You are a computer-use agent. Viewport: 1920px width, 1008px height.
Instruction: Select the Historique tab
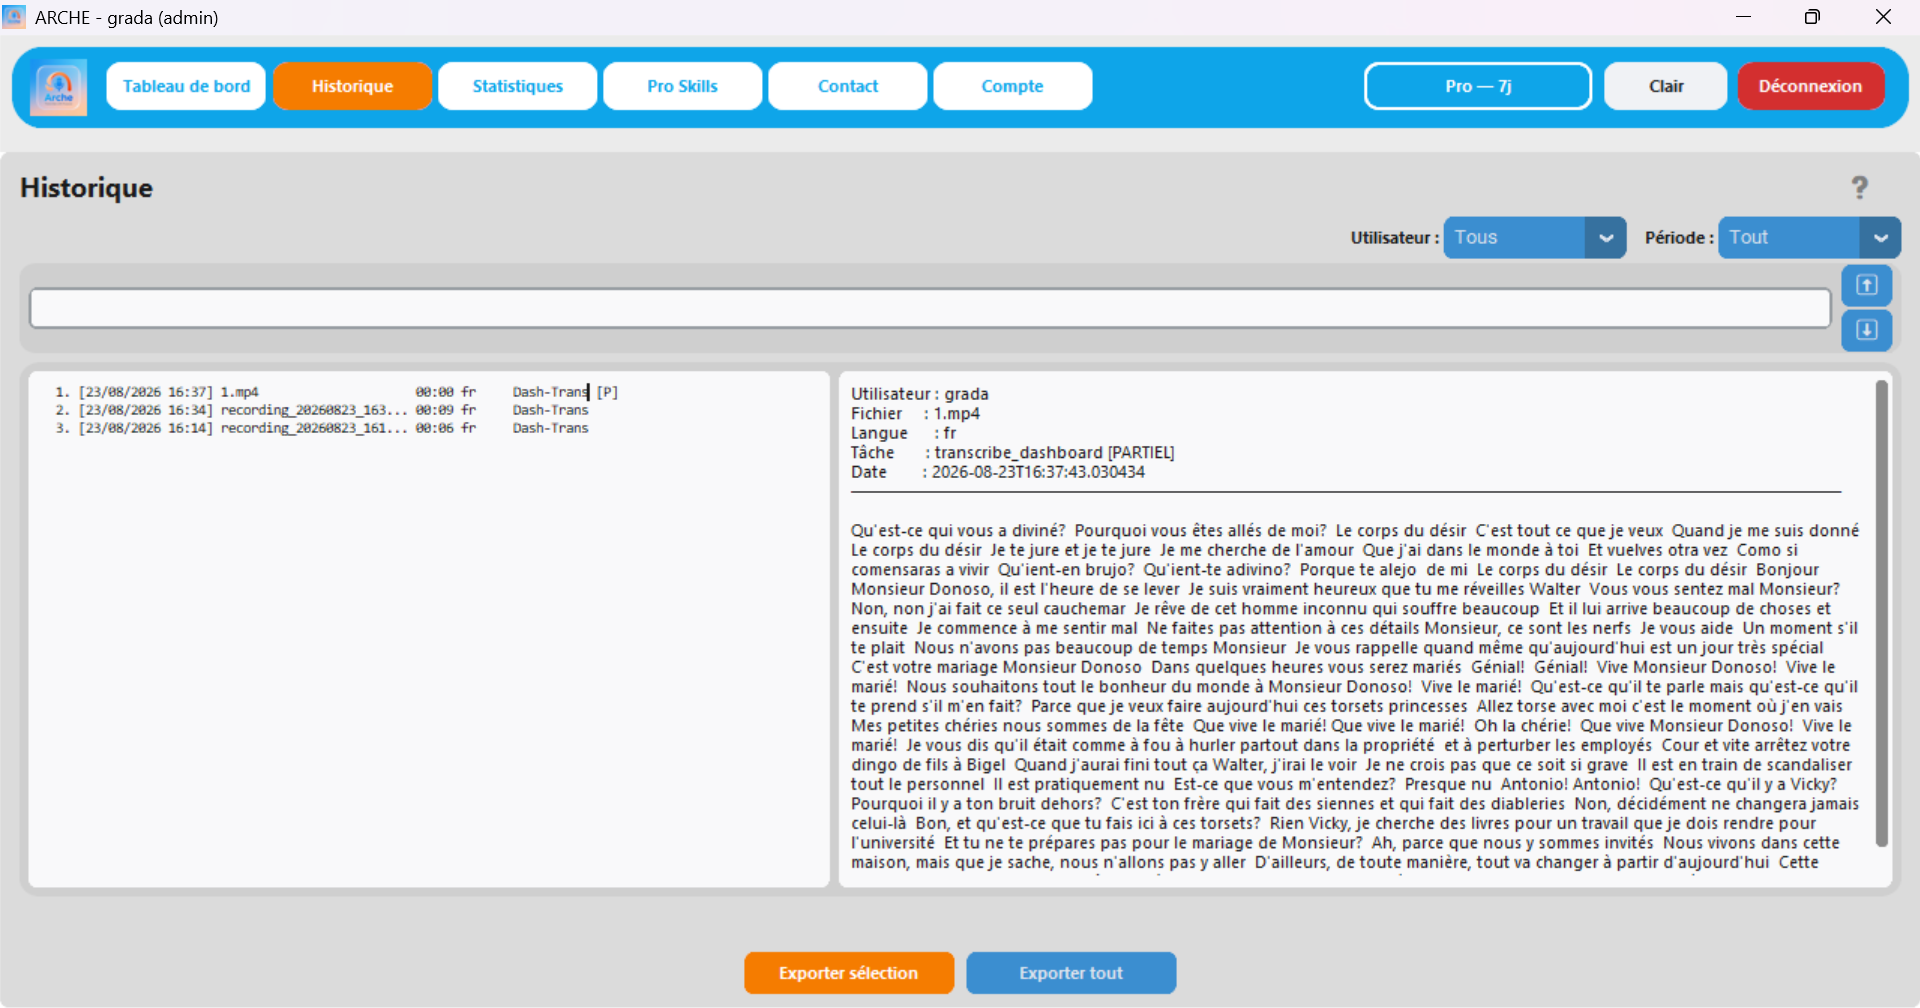[352, 86]
